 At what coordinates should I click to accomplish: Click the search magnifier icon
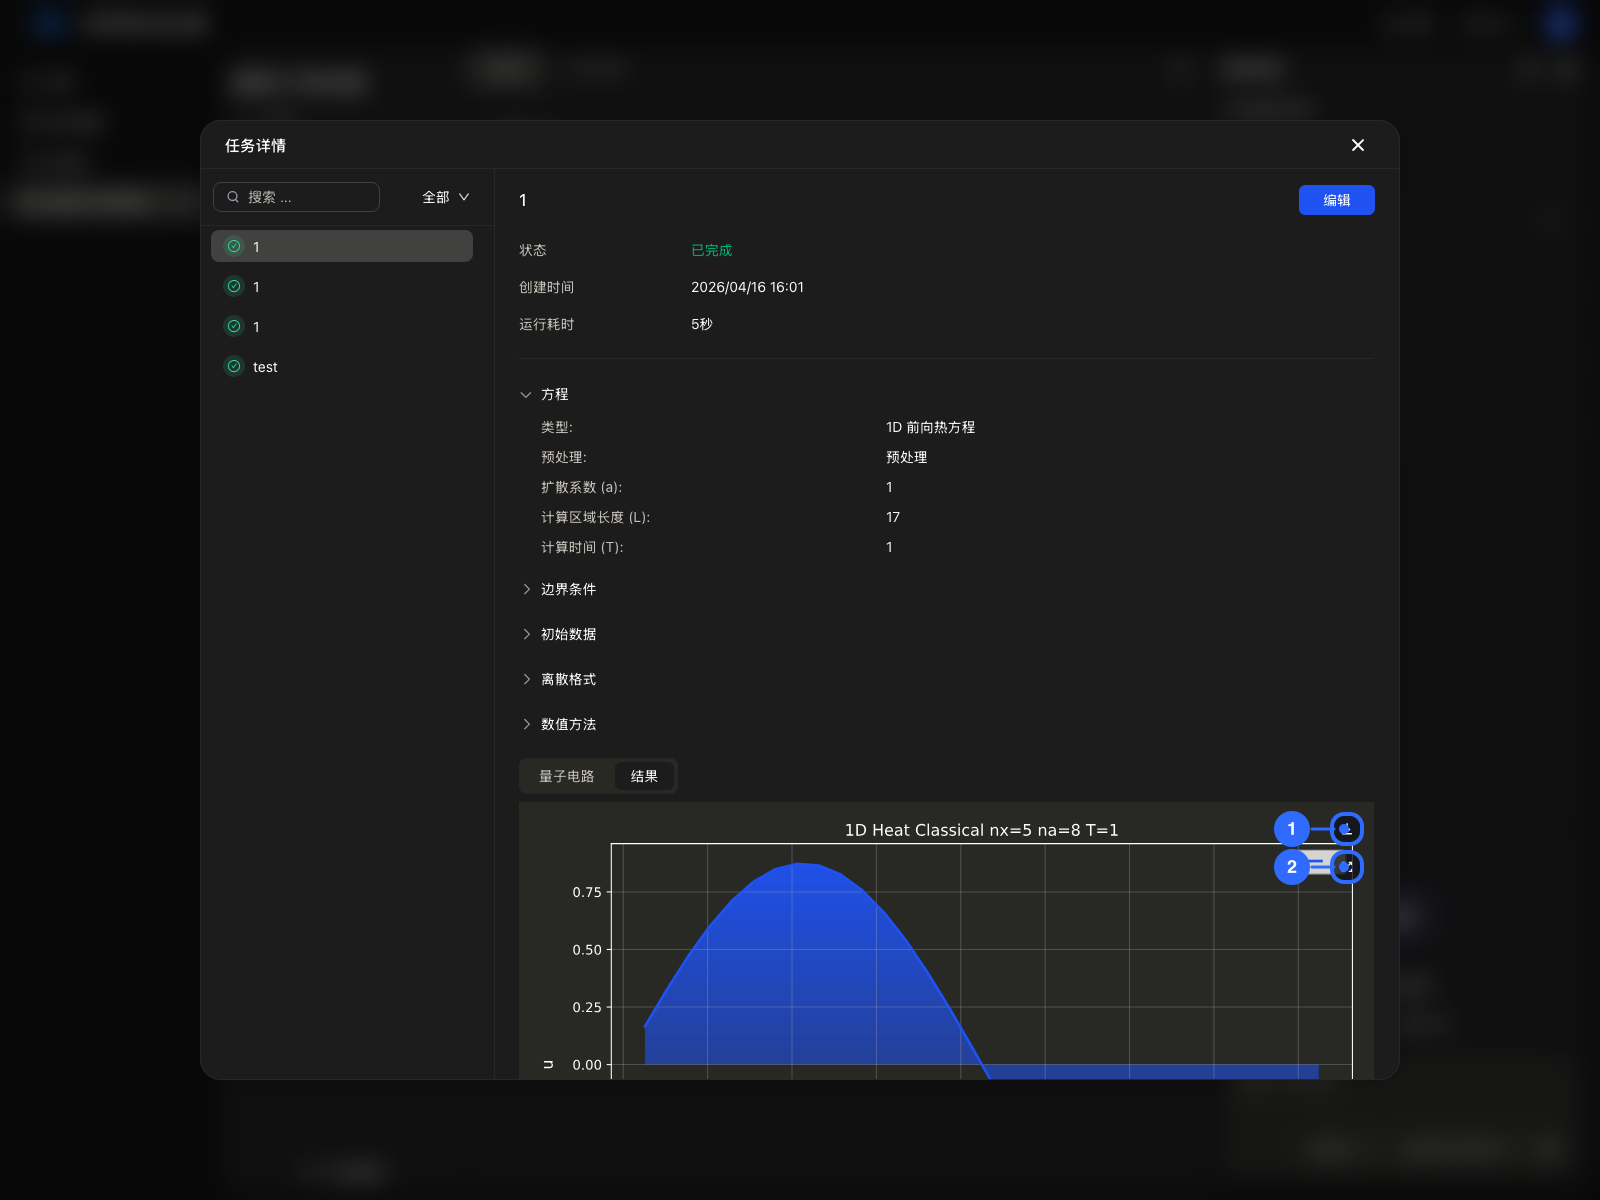coord(233,197)
